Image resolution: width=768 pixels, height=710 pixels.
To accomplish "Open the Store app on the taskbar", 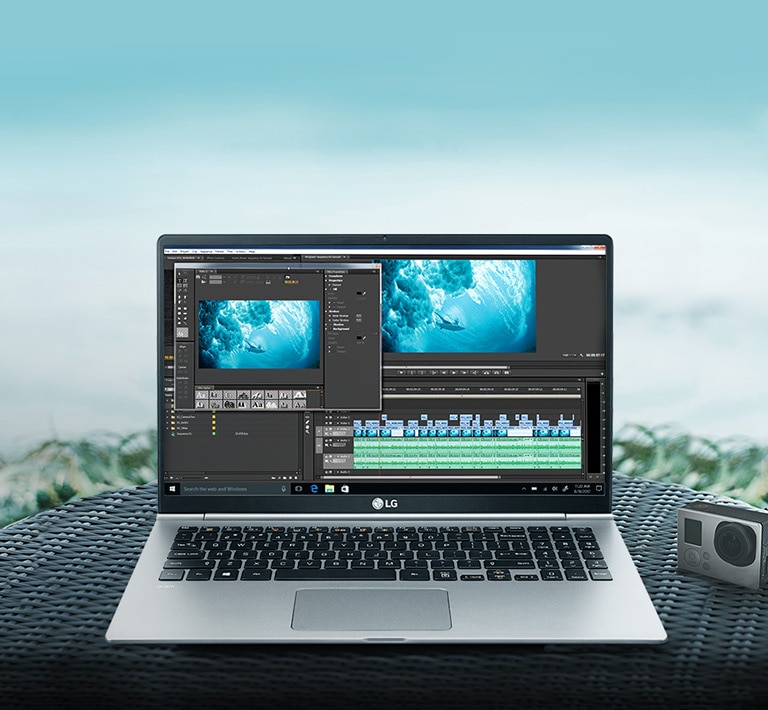I will 344,489.
